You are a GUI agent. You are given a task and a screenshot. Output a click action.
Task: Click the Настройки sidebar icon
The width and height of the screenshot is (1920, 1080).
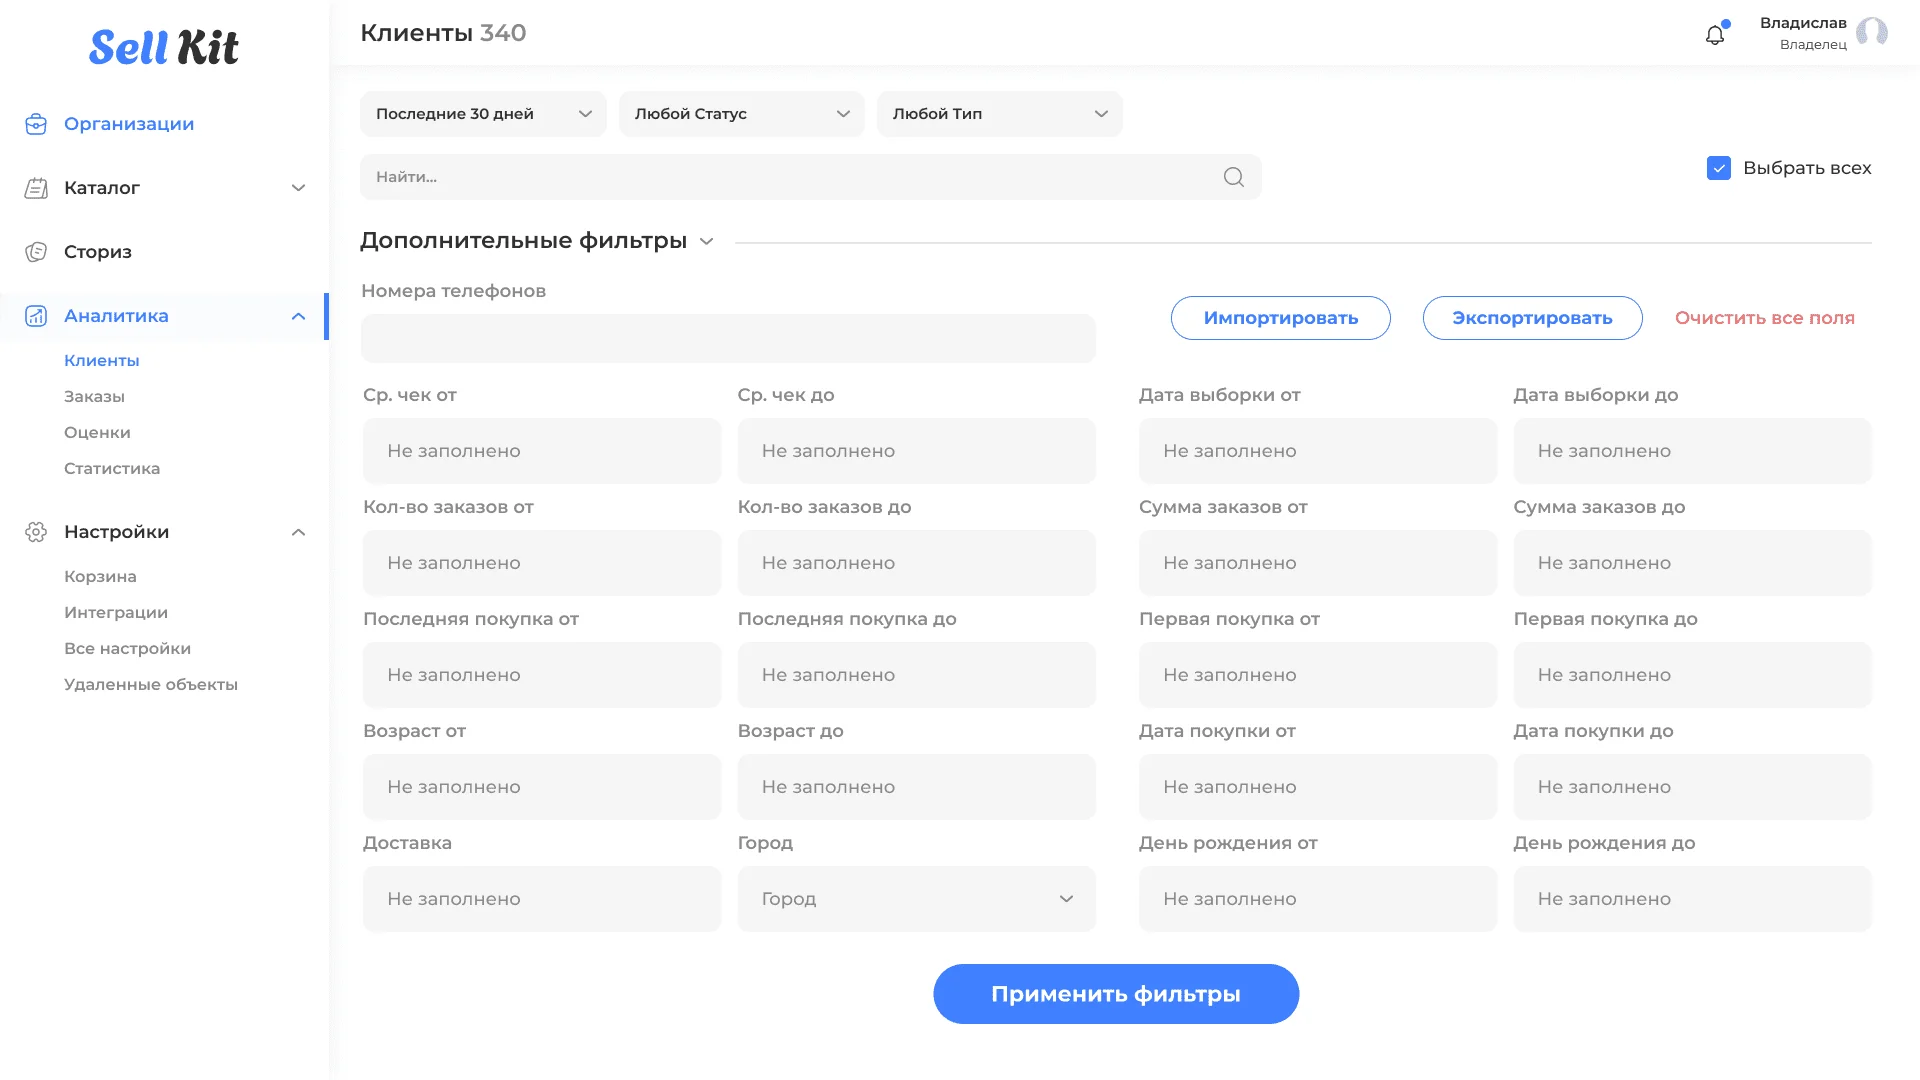37,531
